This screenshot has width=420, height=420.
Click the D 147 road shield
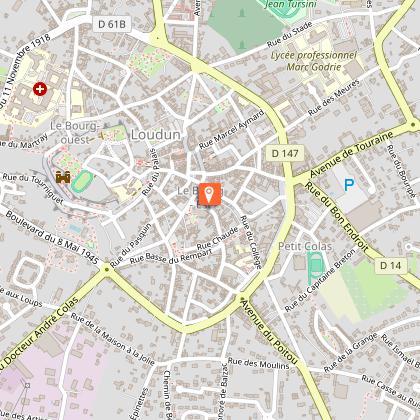(285, 153)
